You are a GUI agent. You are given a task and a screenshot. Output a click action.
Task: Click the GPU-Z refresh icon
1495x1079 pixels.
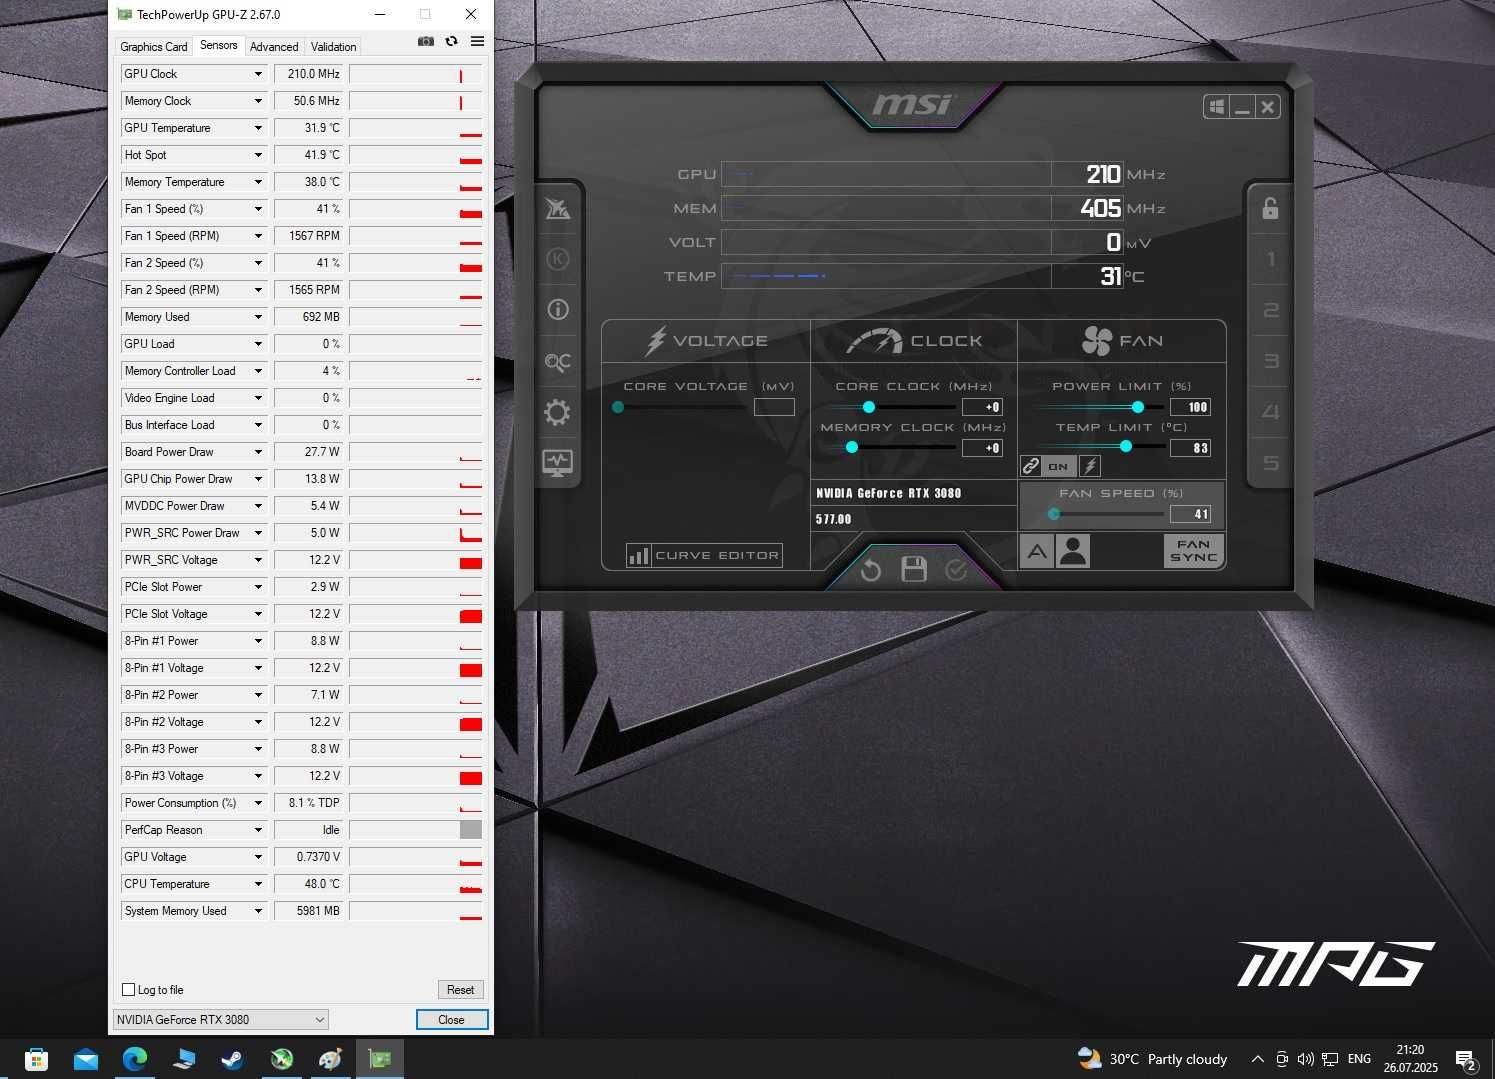(451, 41)
